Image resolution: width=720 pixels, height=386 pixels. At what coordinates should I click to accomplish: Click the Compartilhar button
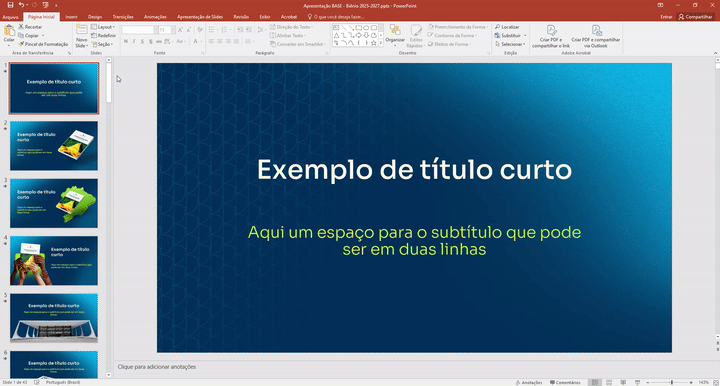pos(695,17)
